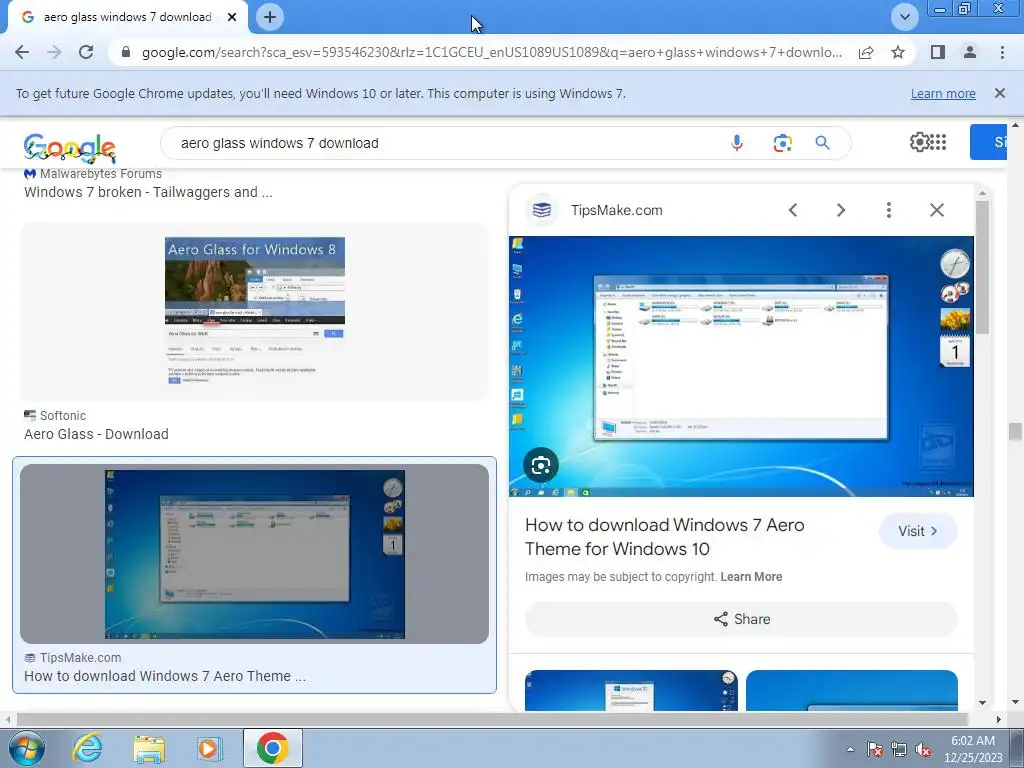1024x768 pixels.
Task: Click the Visit button
Action: click(x=918, y=531)
